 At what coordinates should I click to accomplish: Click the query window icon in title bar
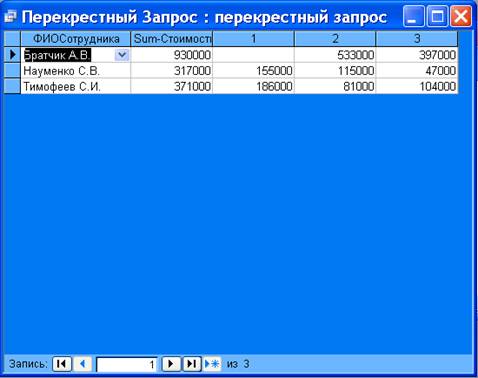click(x=10, y=16)
